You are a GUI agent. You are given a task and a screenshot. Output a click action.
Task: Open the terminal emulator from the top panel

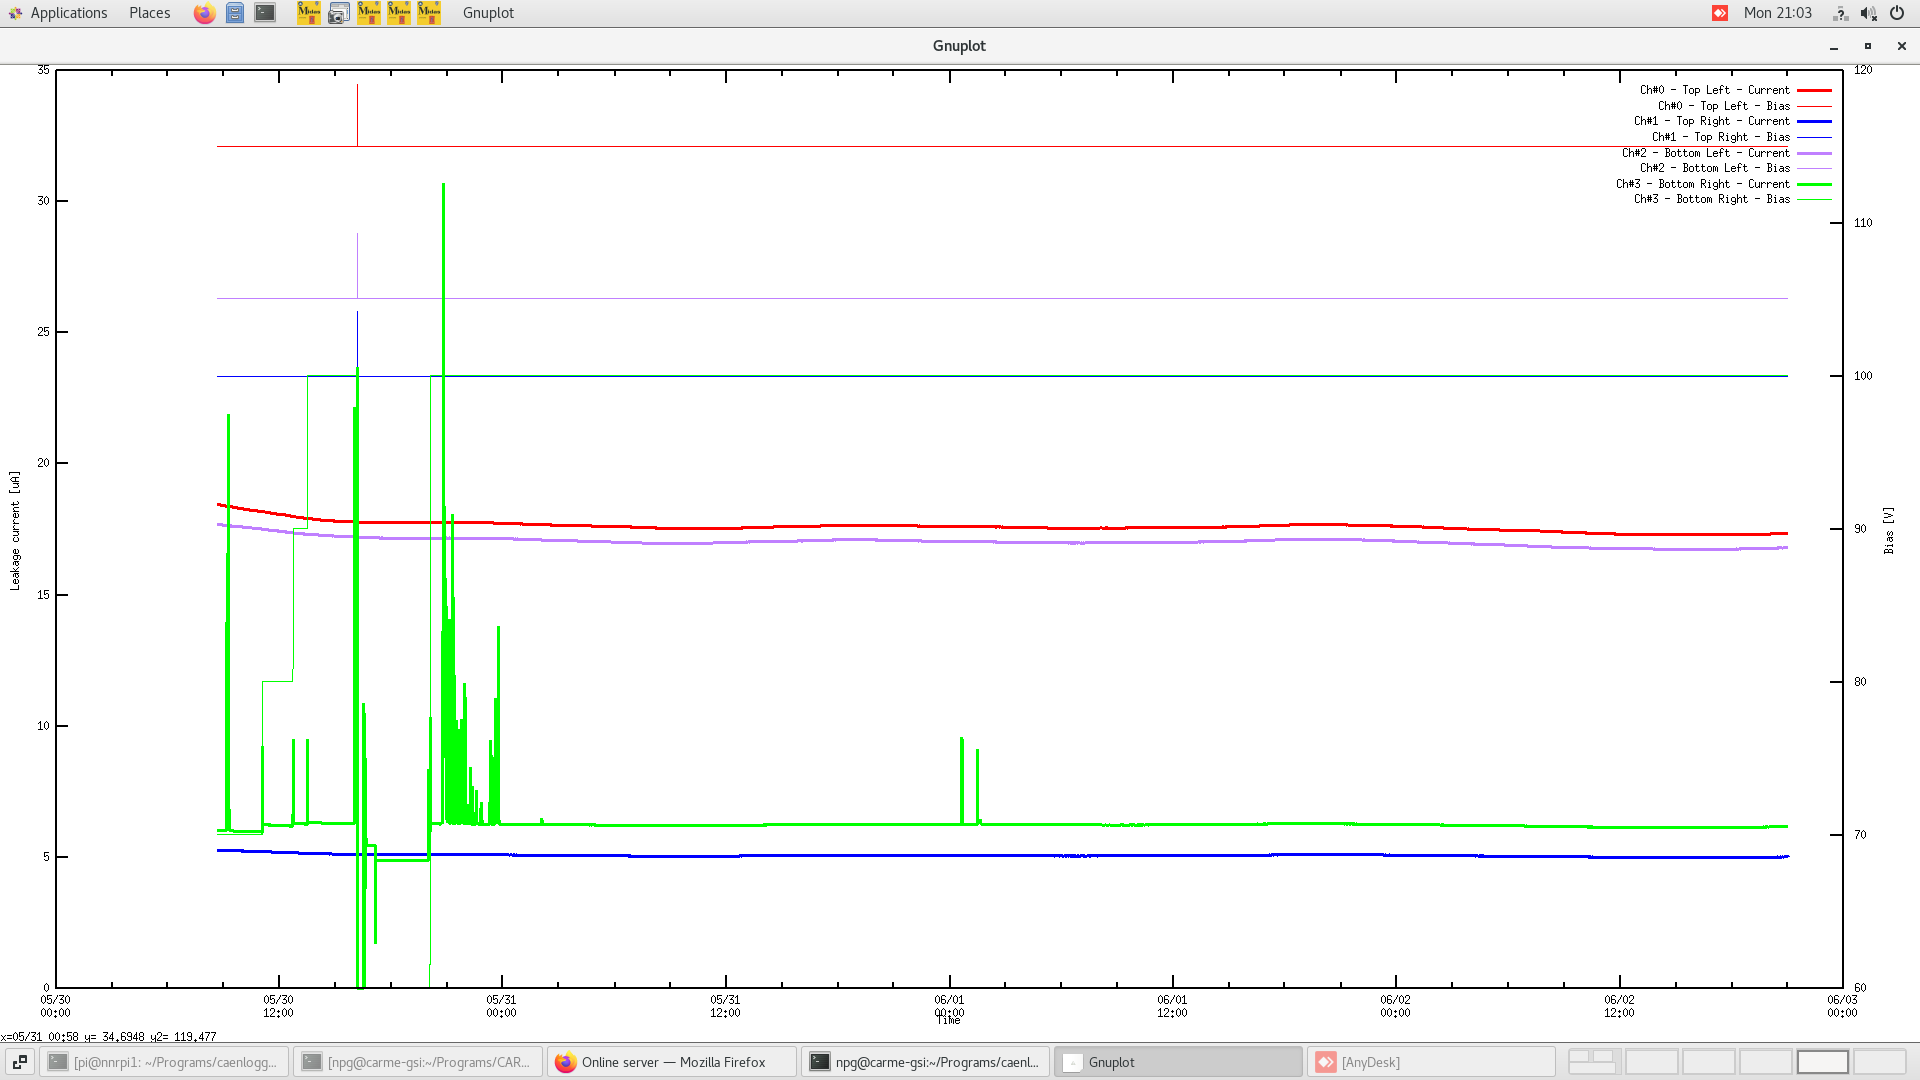tap(264, 13)
